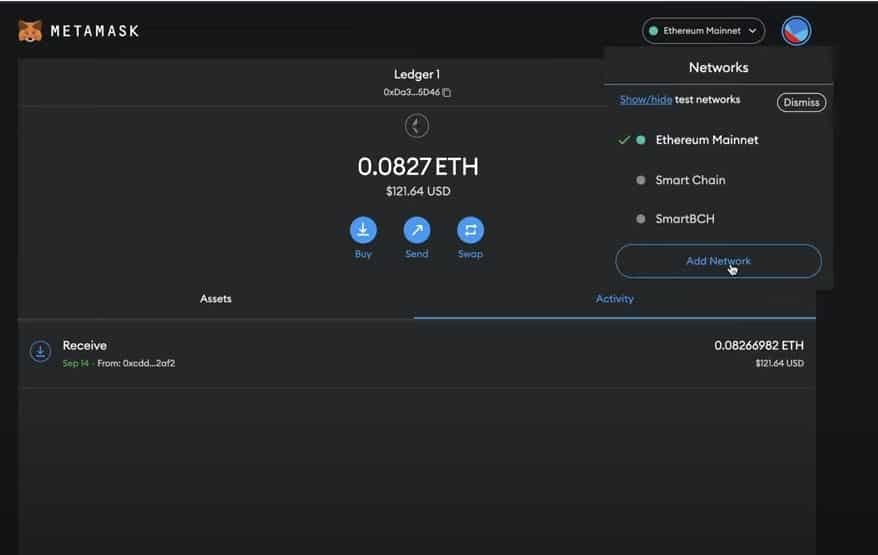Click the MetaMask fox logo

pyautogui.click(x=30, y=31)
